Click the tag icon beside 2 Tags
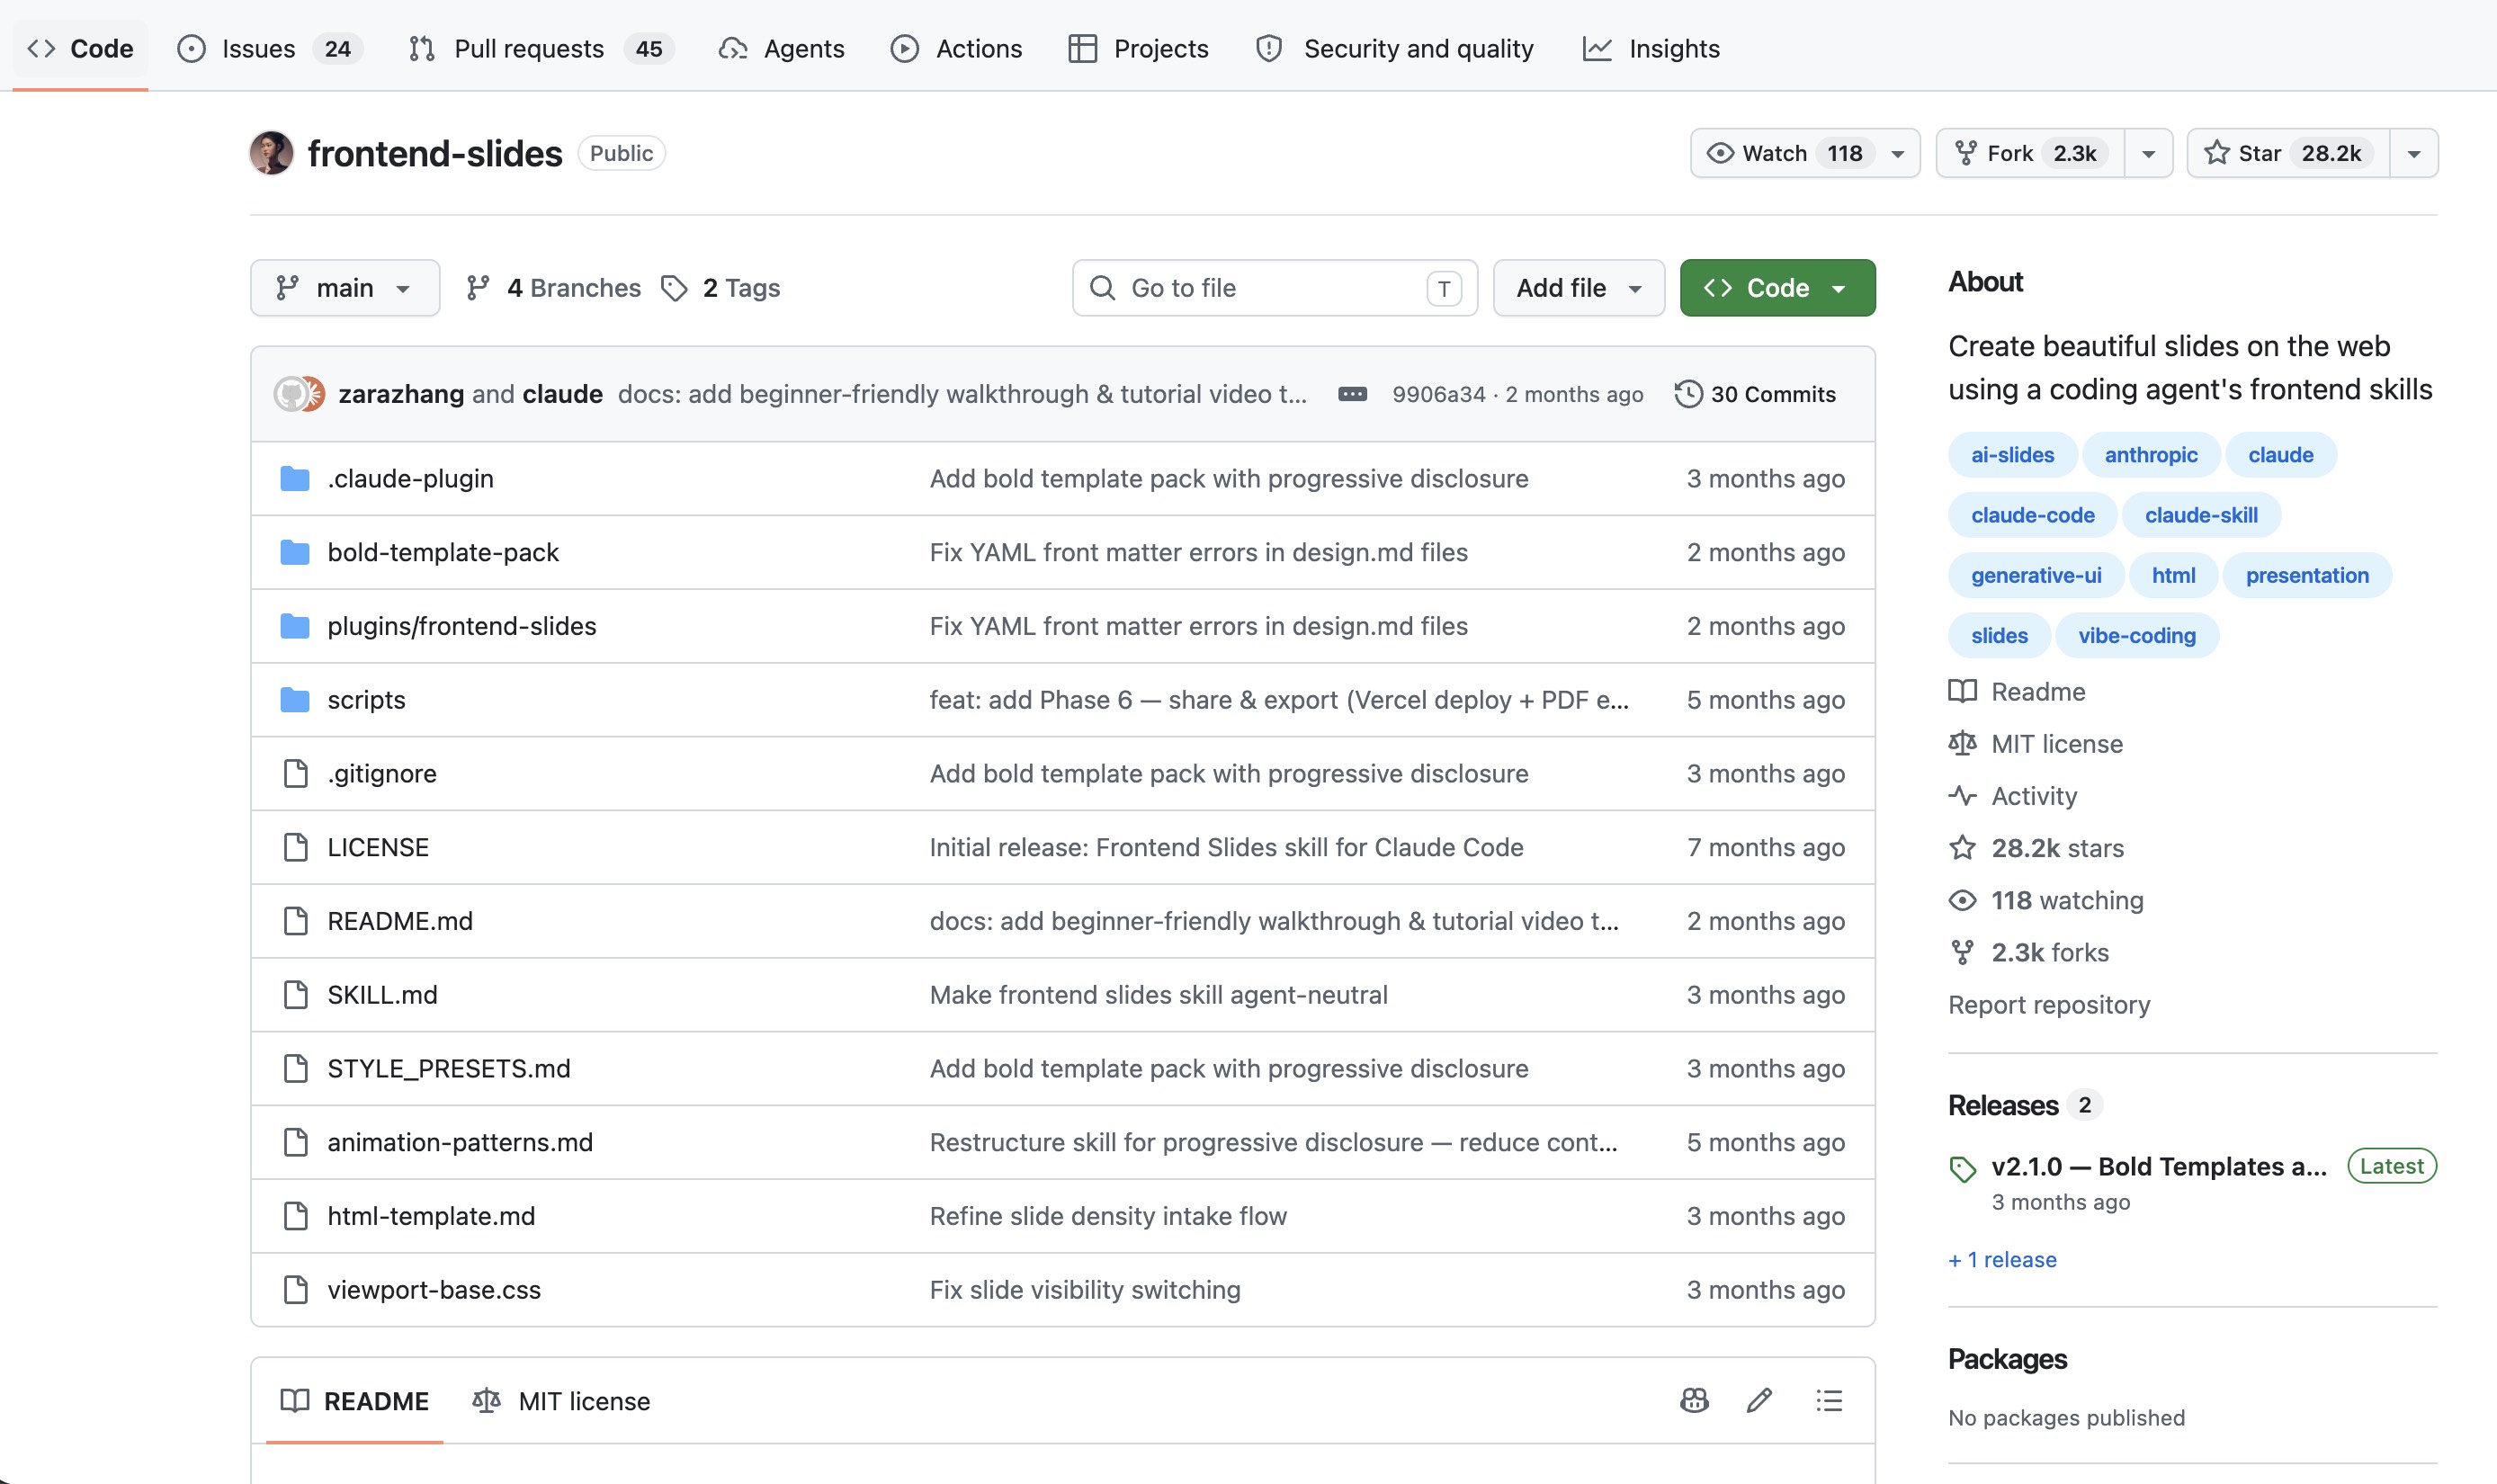 674,288
